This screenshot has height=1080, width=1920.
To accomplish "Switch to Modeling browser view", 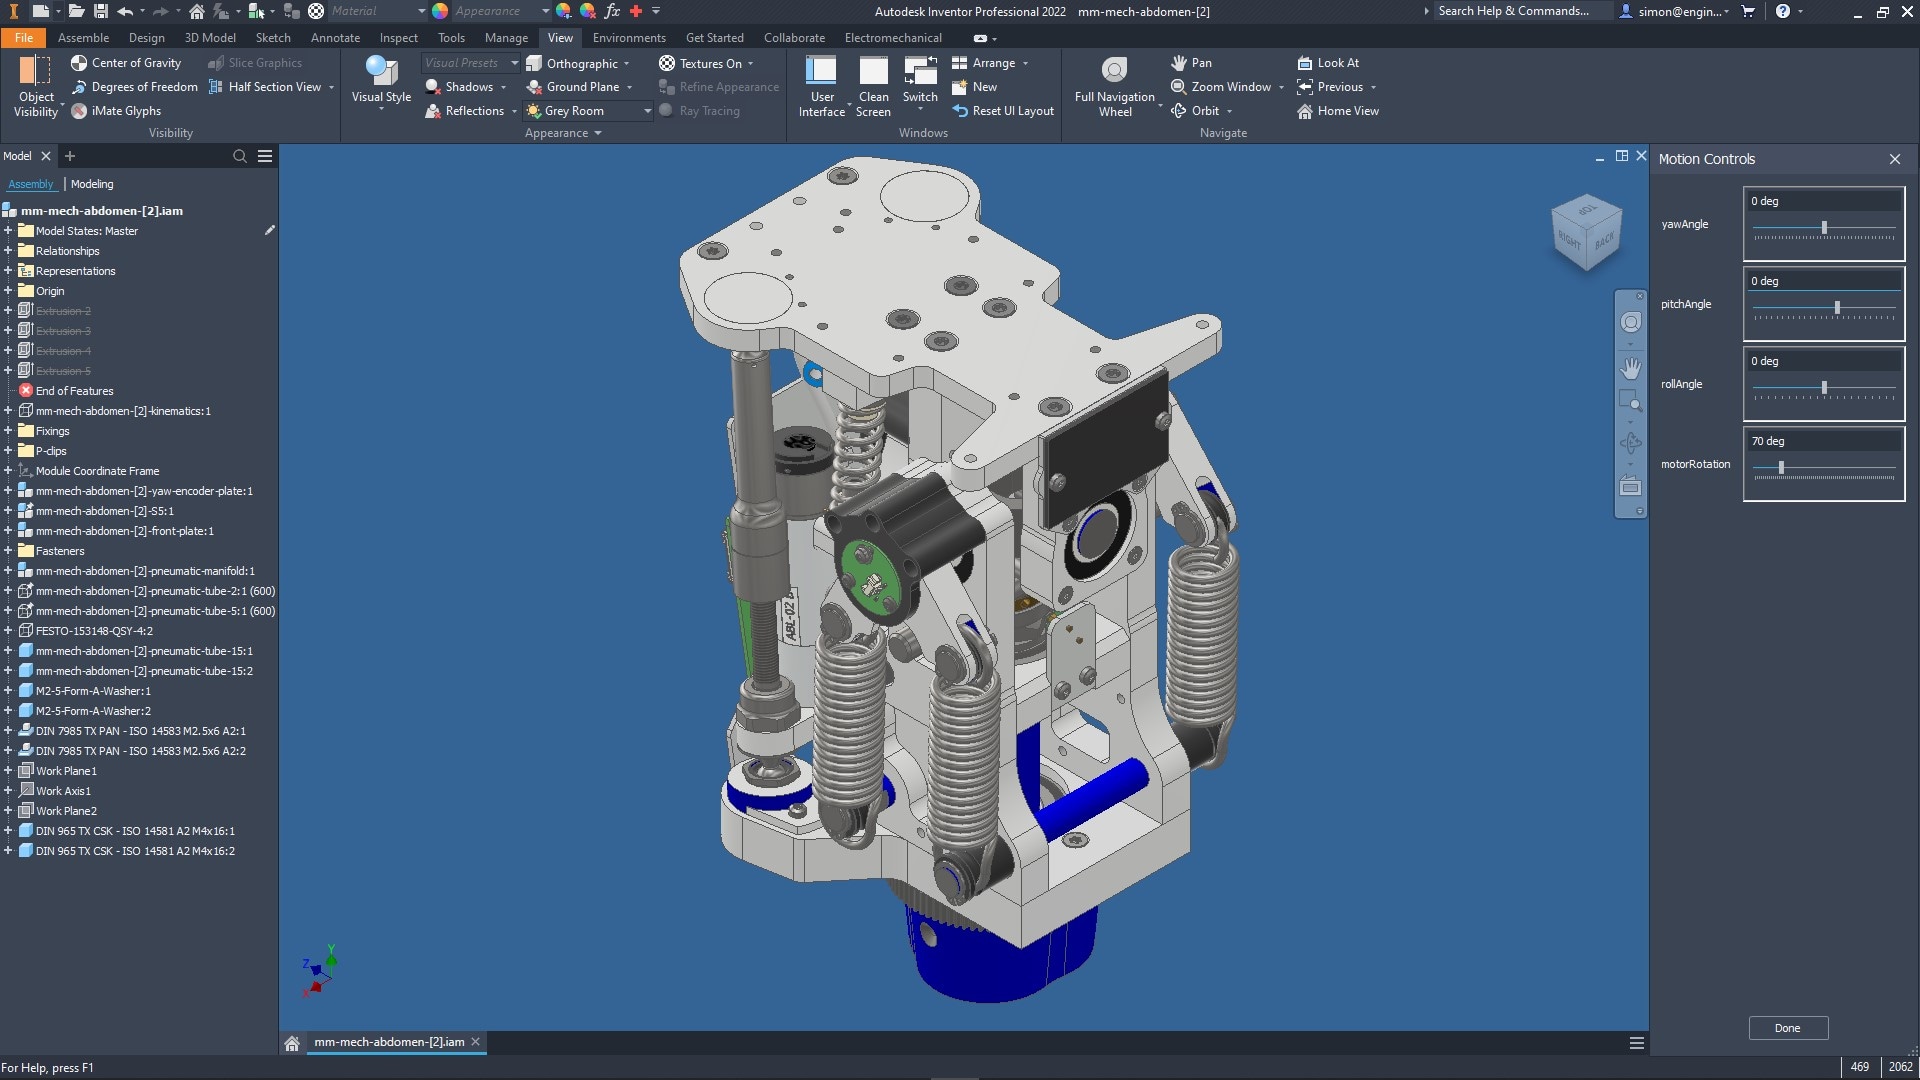I will click(x=92, y=184).
